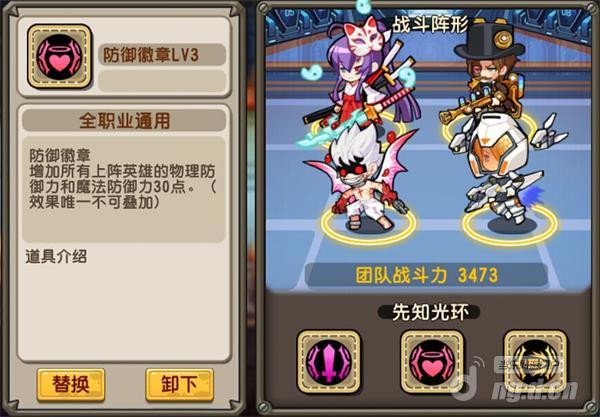
Task: Click the 全职业通用 class label bar
Action: click(x=124, y=121)
